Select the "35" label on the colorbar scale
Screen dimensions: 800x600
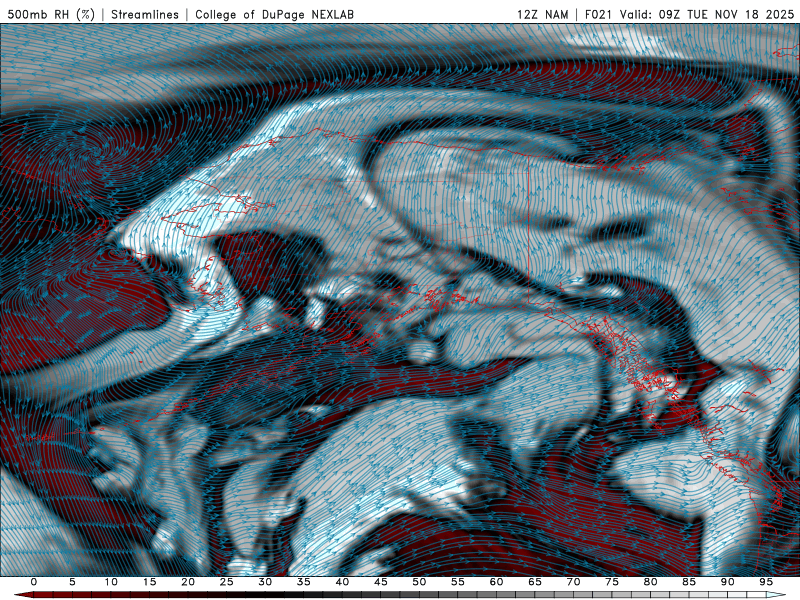(304, 582)
